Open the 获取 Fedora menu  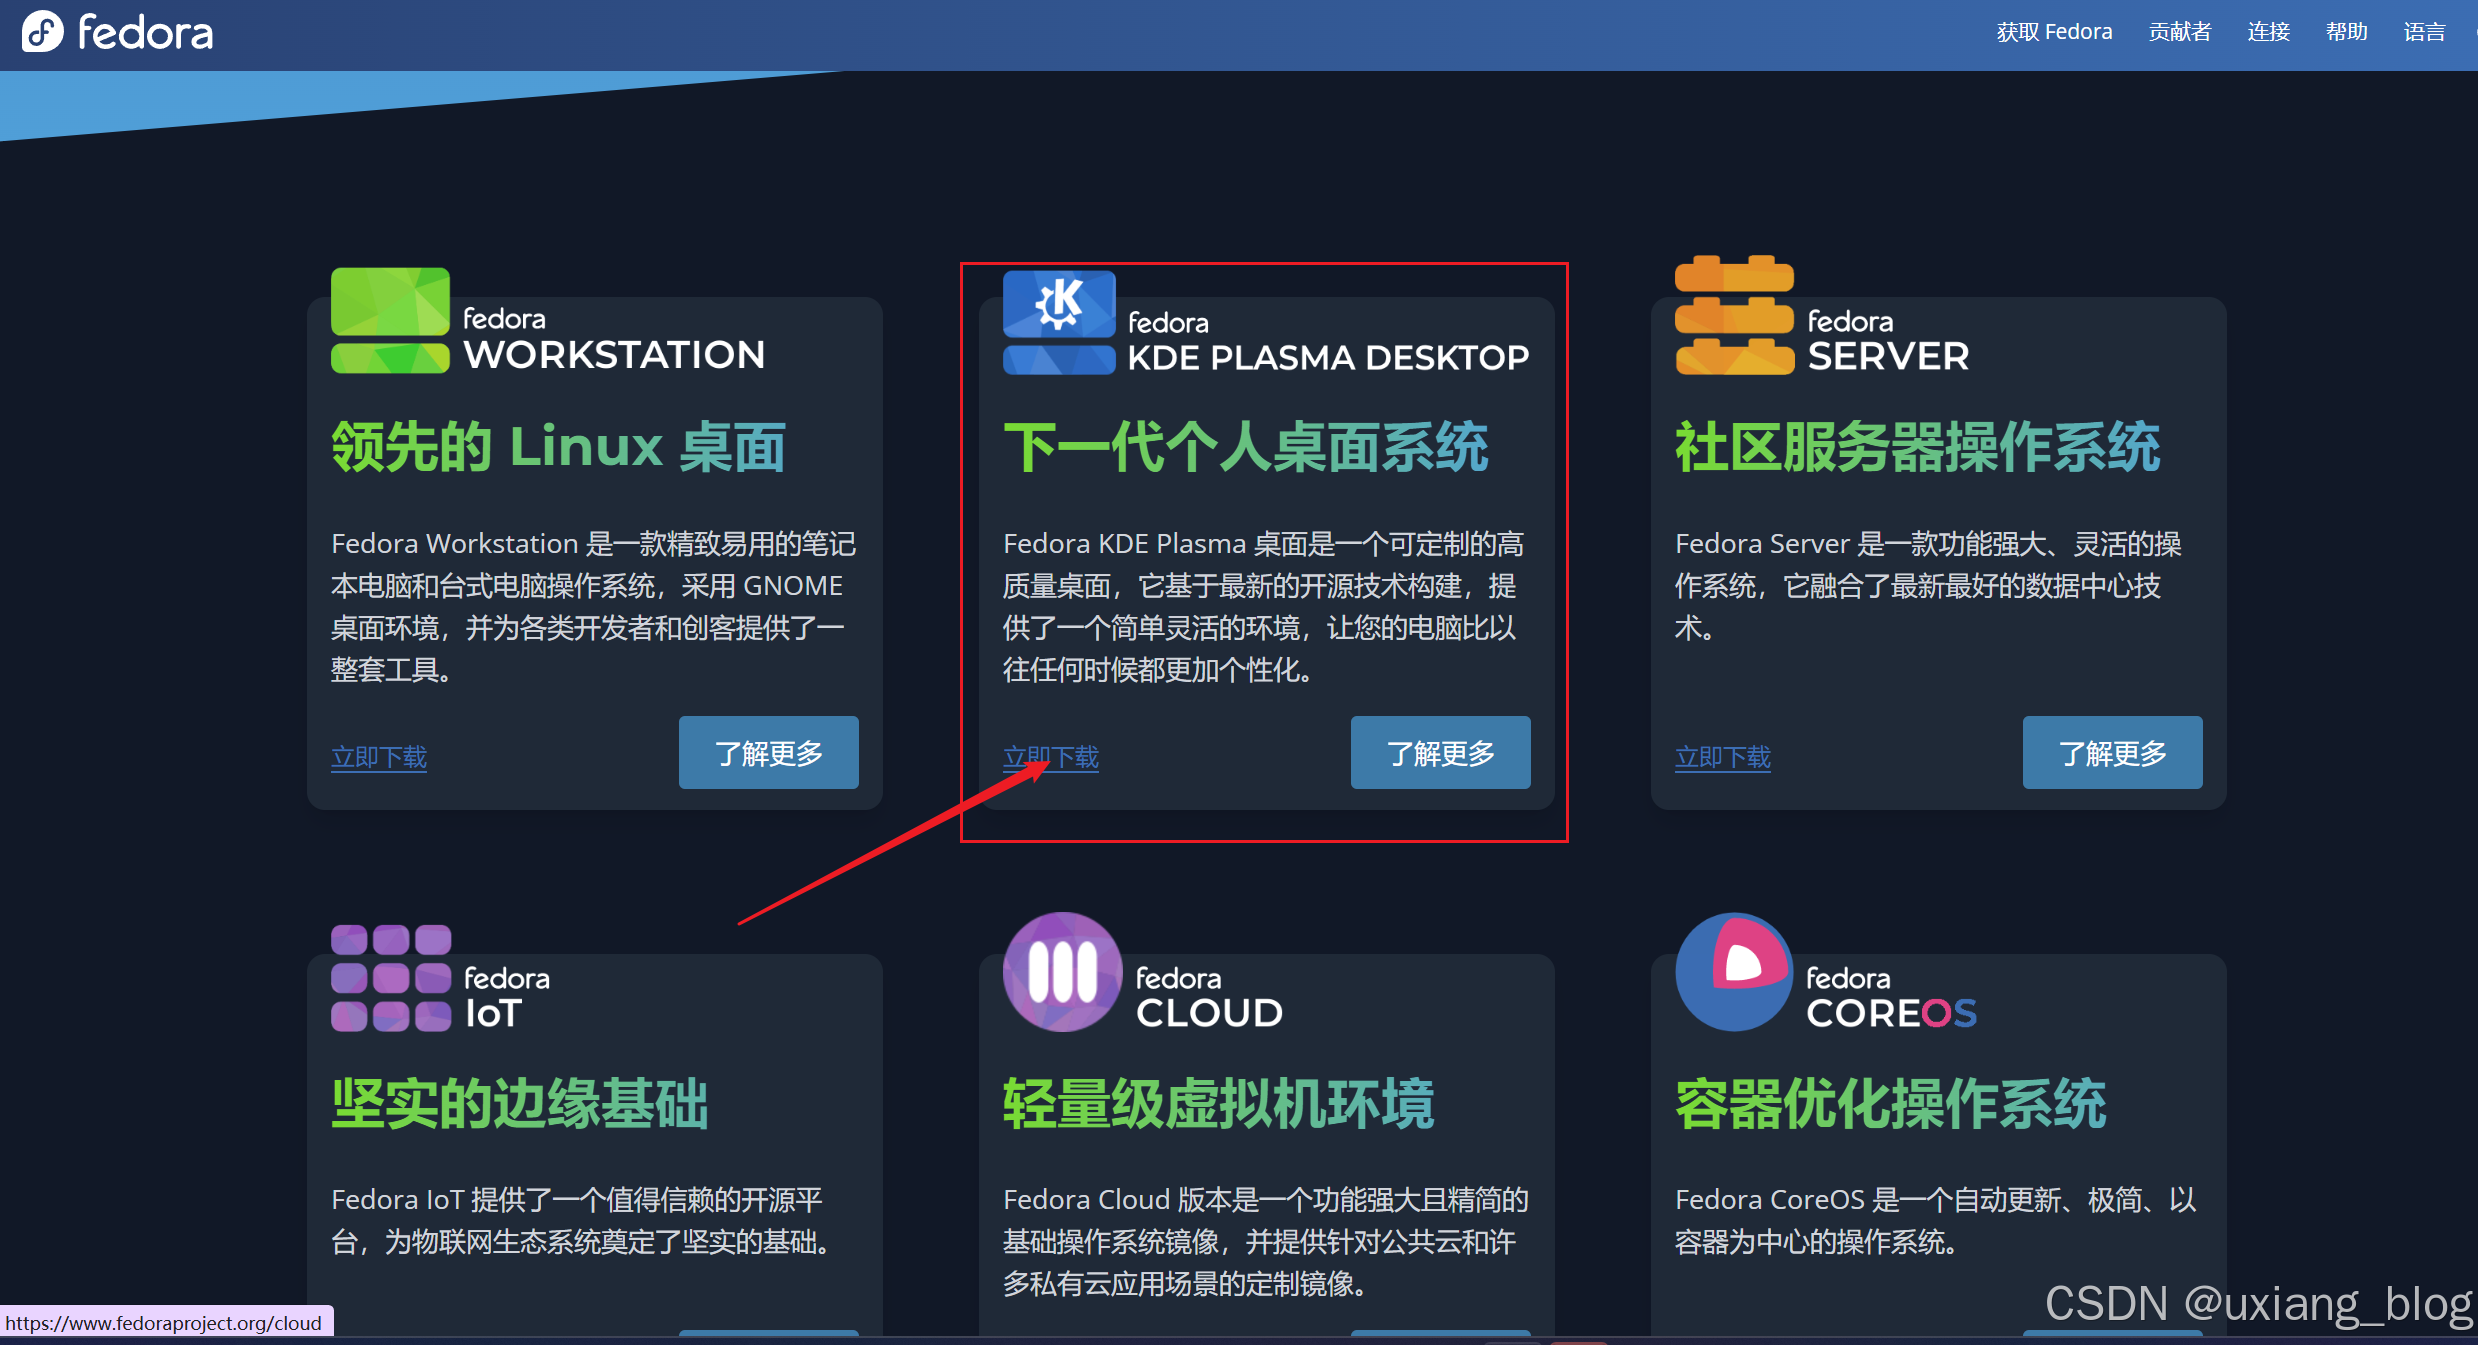[x=2054, y=32]
